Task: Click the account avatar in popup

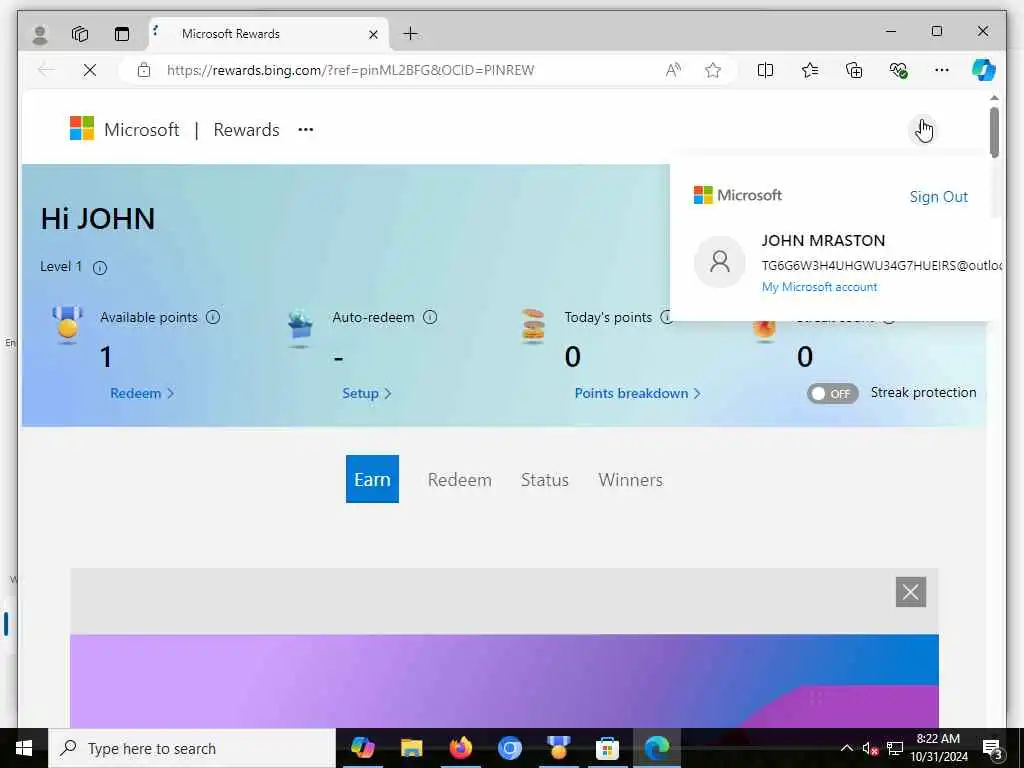Action: 720,262
